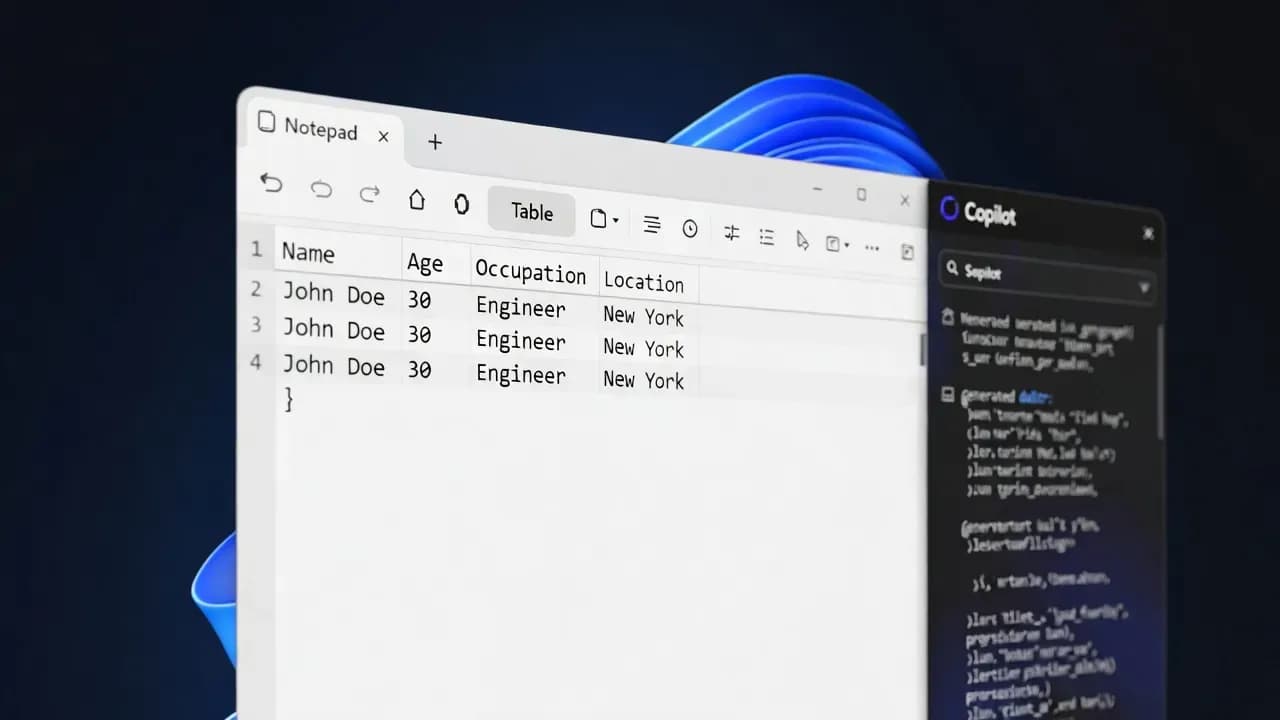1280x720 pixels.
Task: Select the pointer cursor tool icon
Action: (800, 242)
